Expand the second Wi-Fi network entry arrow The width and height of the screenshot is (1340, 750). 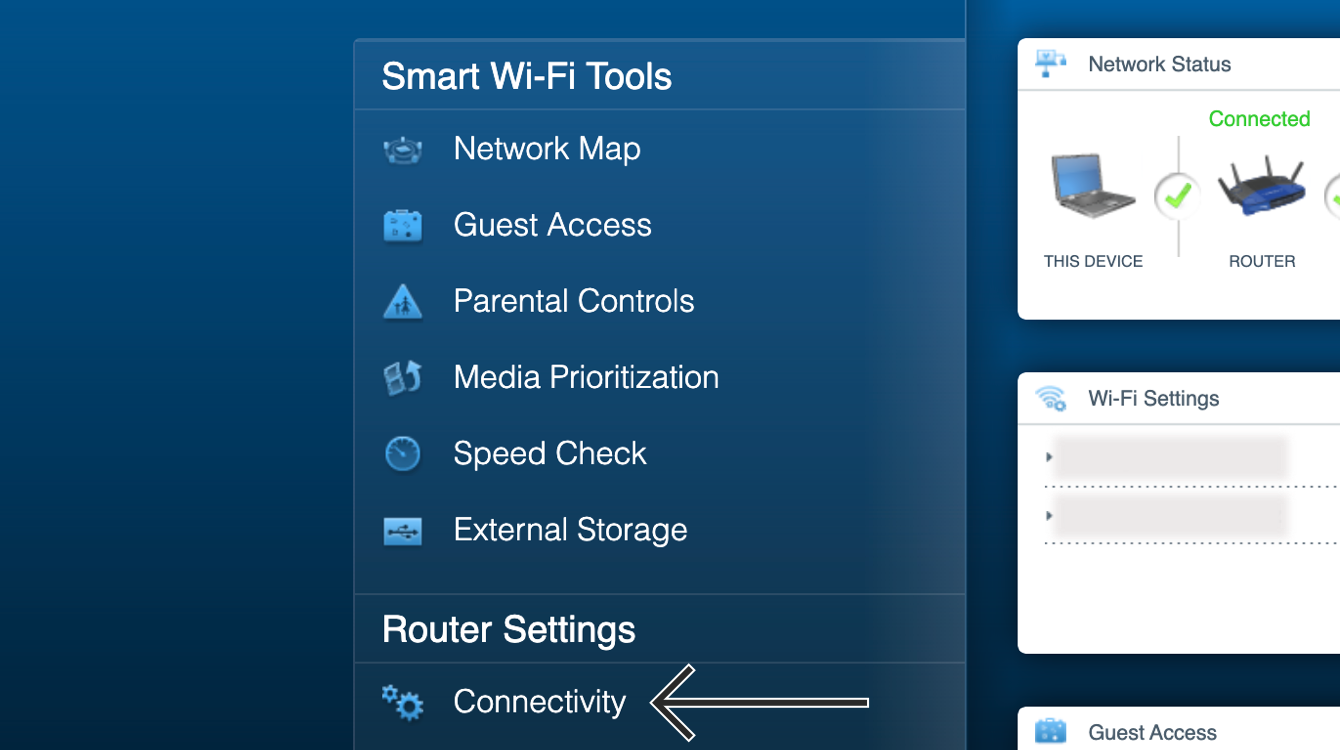(x=1049, y=516)
